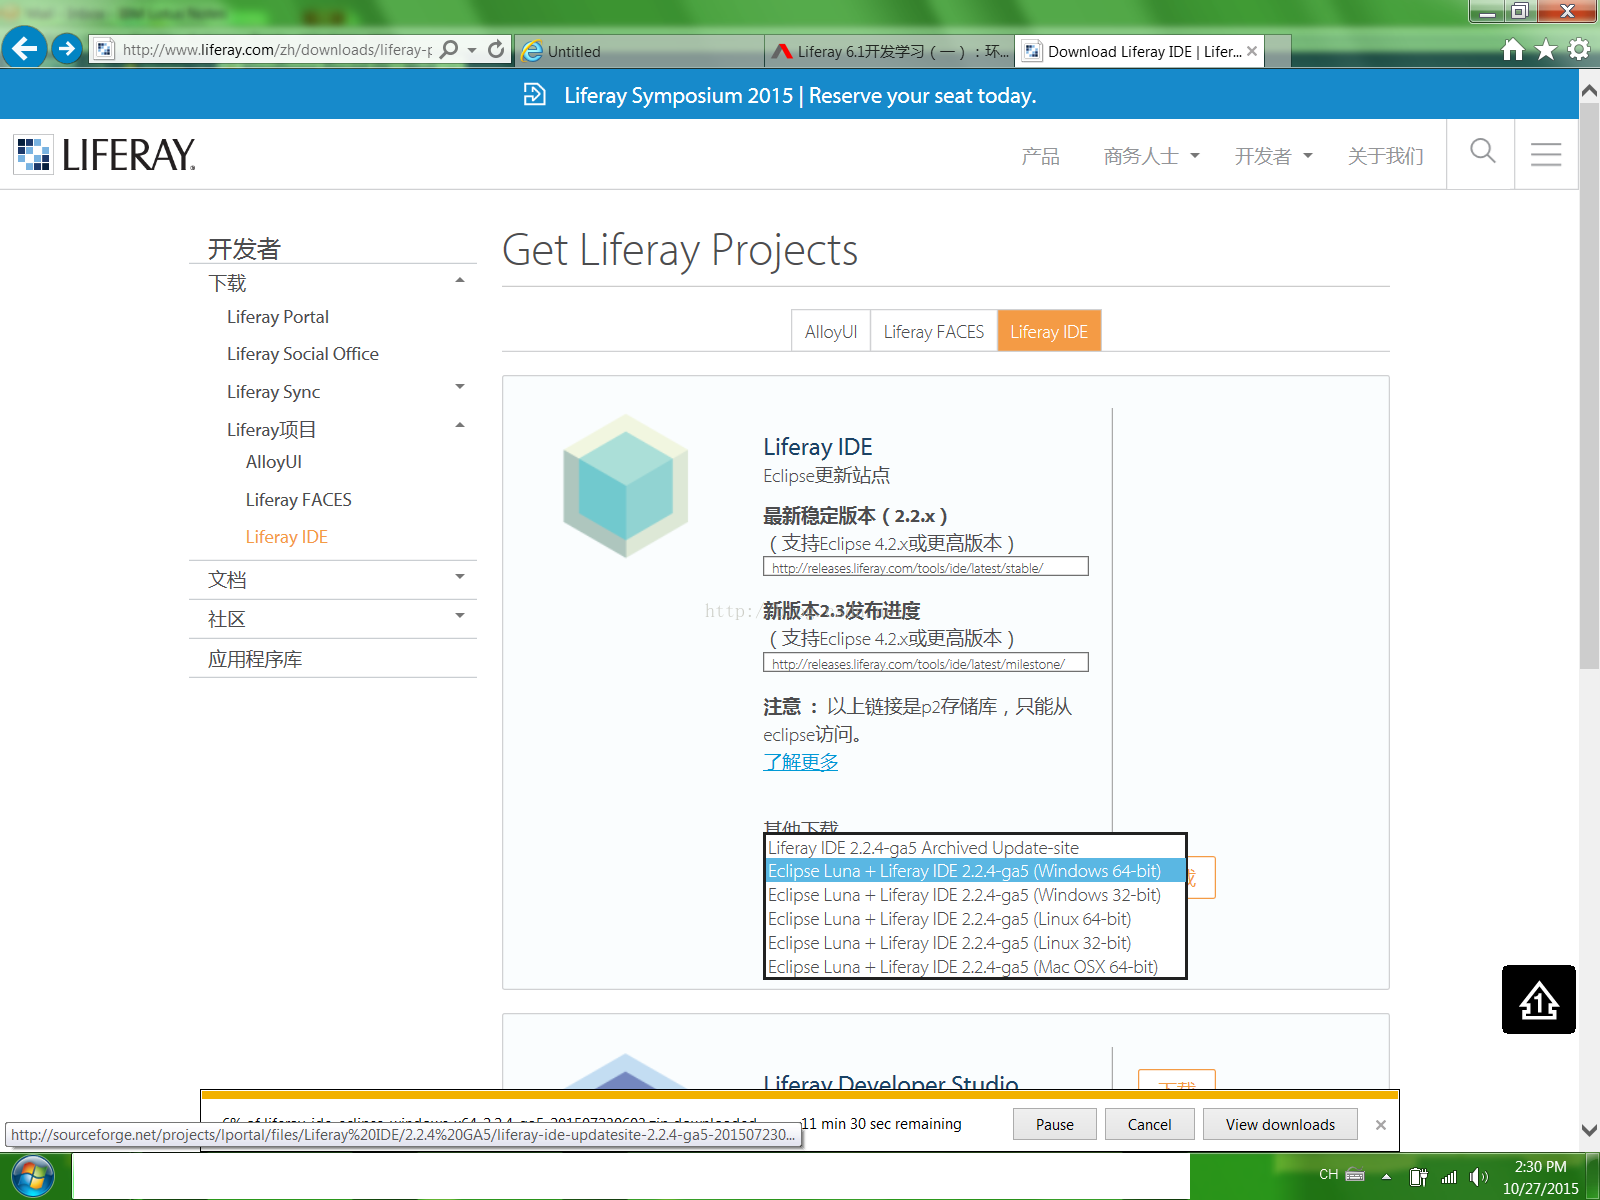Click the black back-to-top arrow button
The height and width of the screenshot is (1200, 1600).
pyautogui.click(x=1539, y=999)
